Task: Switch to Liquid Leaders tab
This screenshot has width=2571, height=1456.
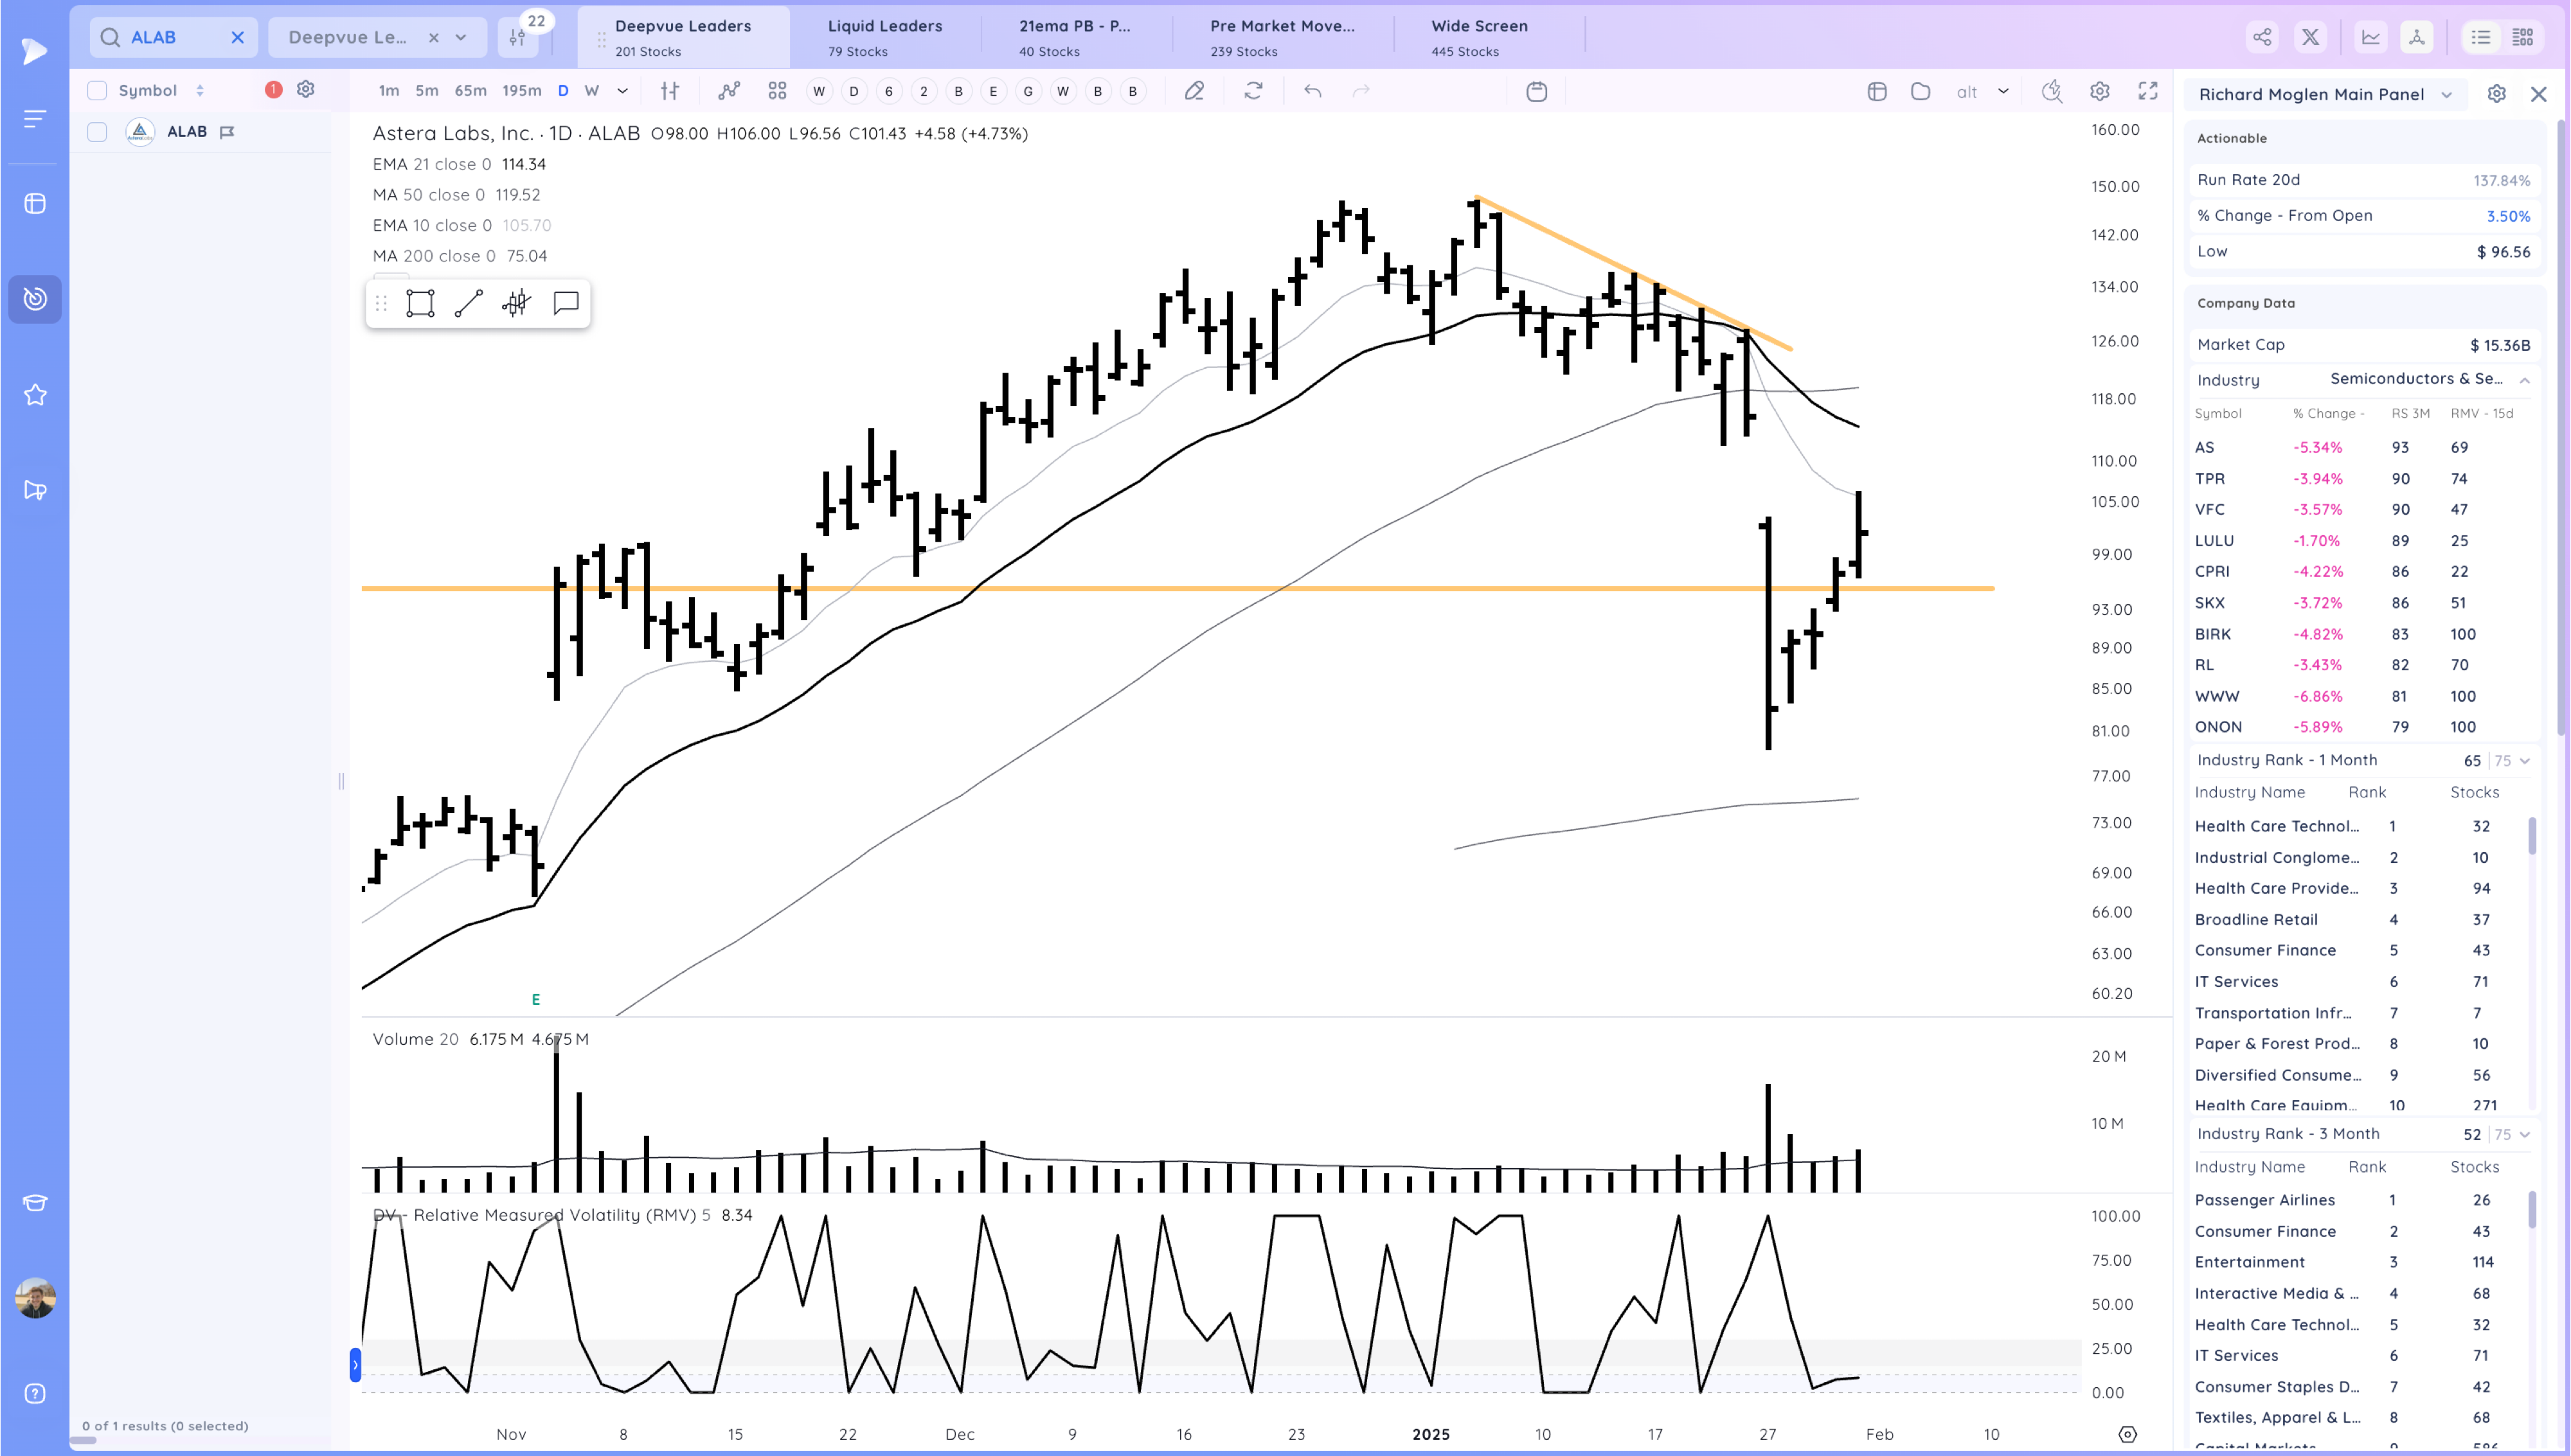Action: tap(884, 37)
